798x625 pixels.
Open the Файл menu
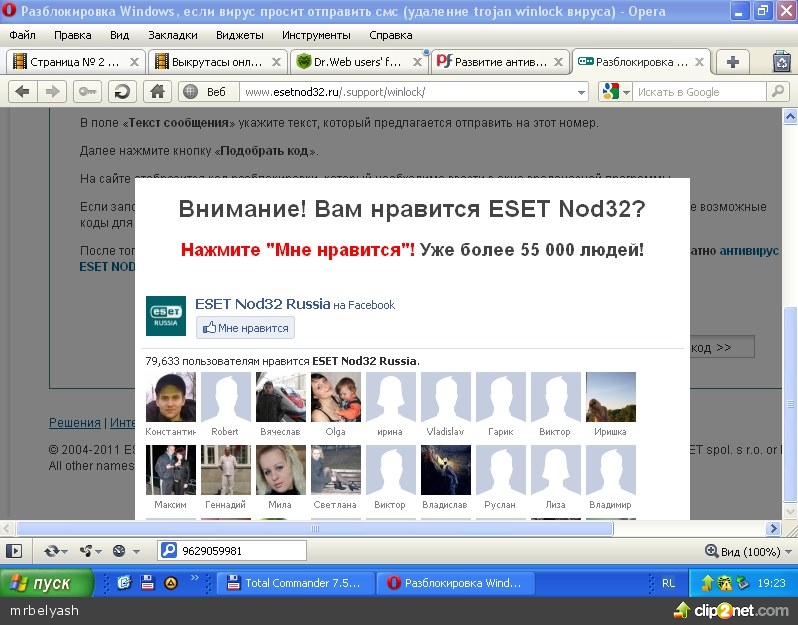[22, 35]
